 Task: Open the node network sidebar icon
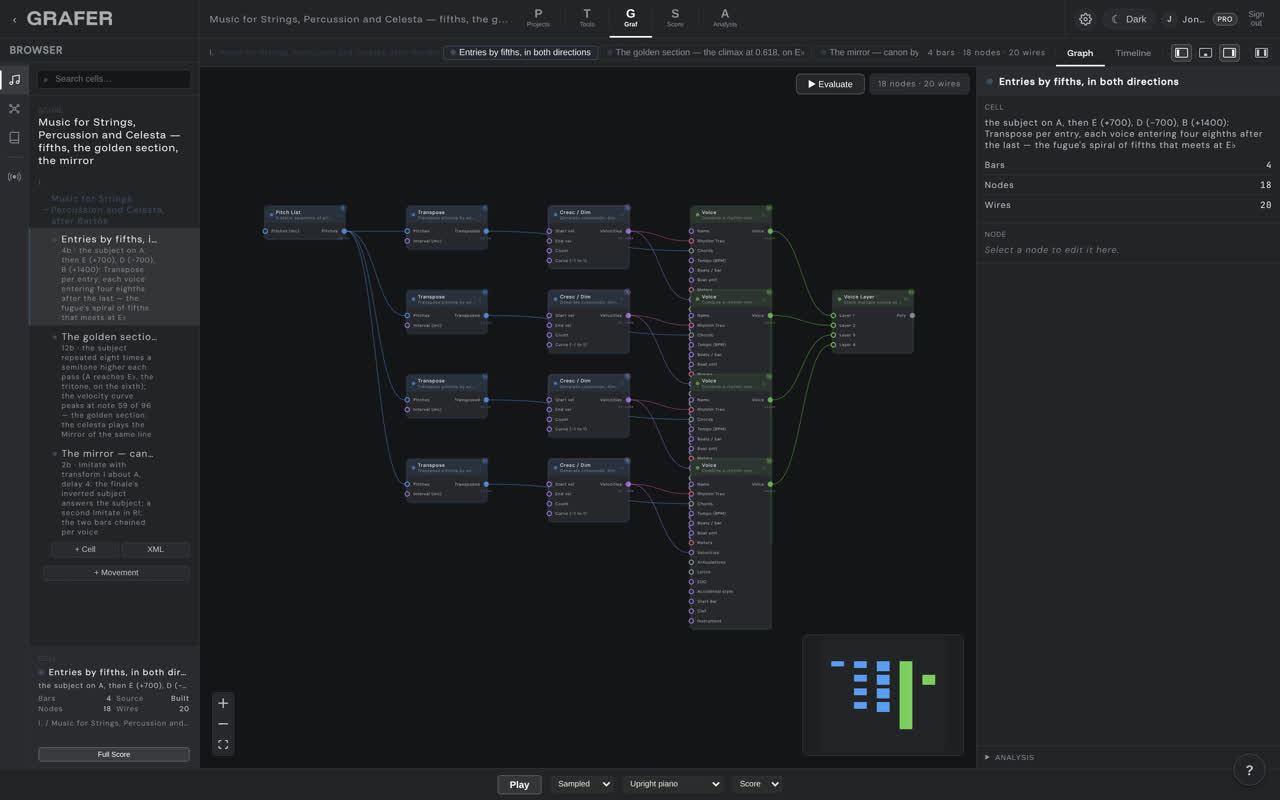pos(14,109)
